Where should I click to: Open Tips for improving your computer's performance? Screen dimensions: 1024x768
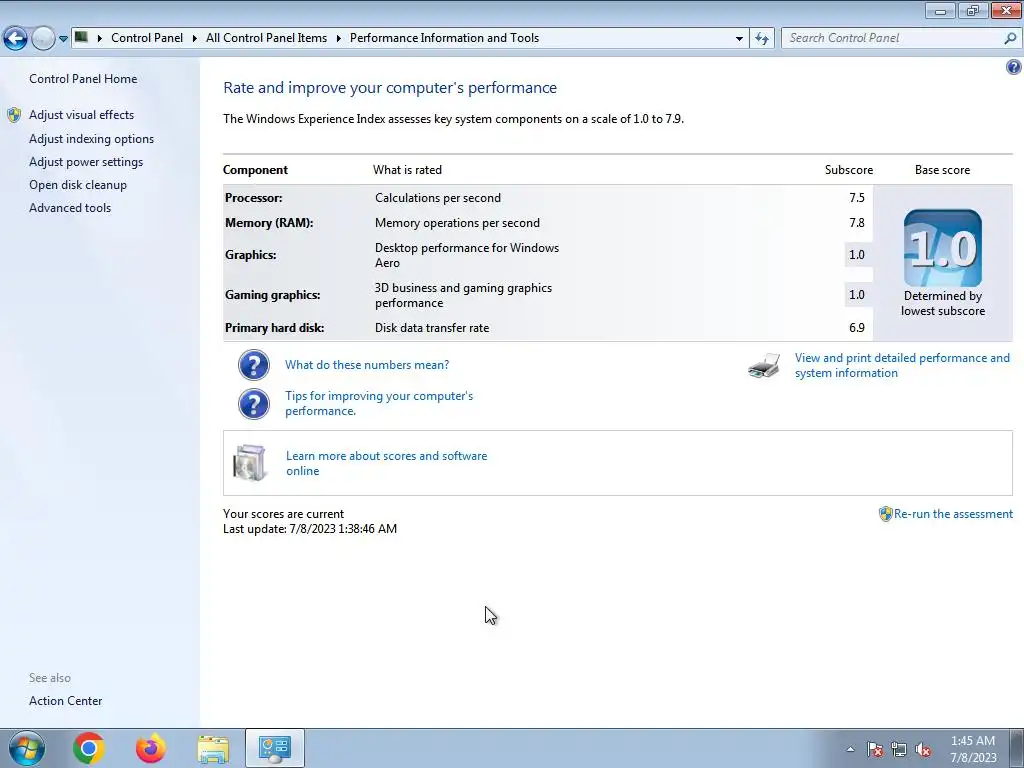click(379, 403)
